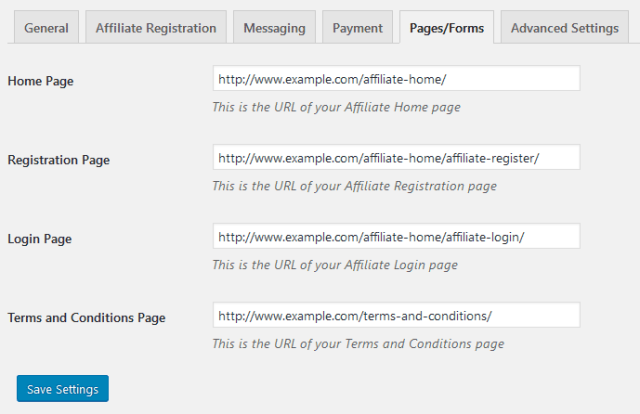Click the Login Page label
Image resolution: width=640 pixels, height=414 pixels.
pos(39,239)
